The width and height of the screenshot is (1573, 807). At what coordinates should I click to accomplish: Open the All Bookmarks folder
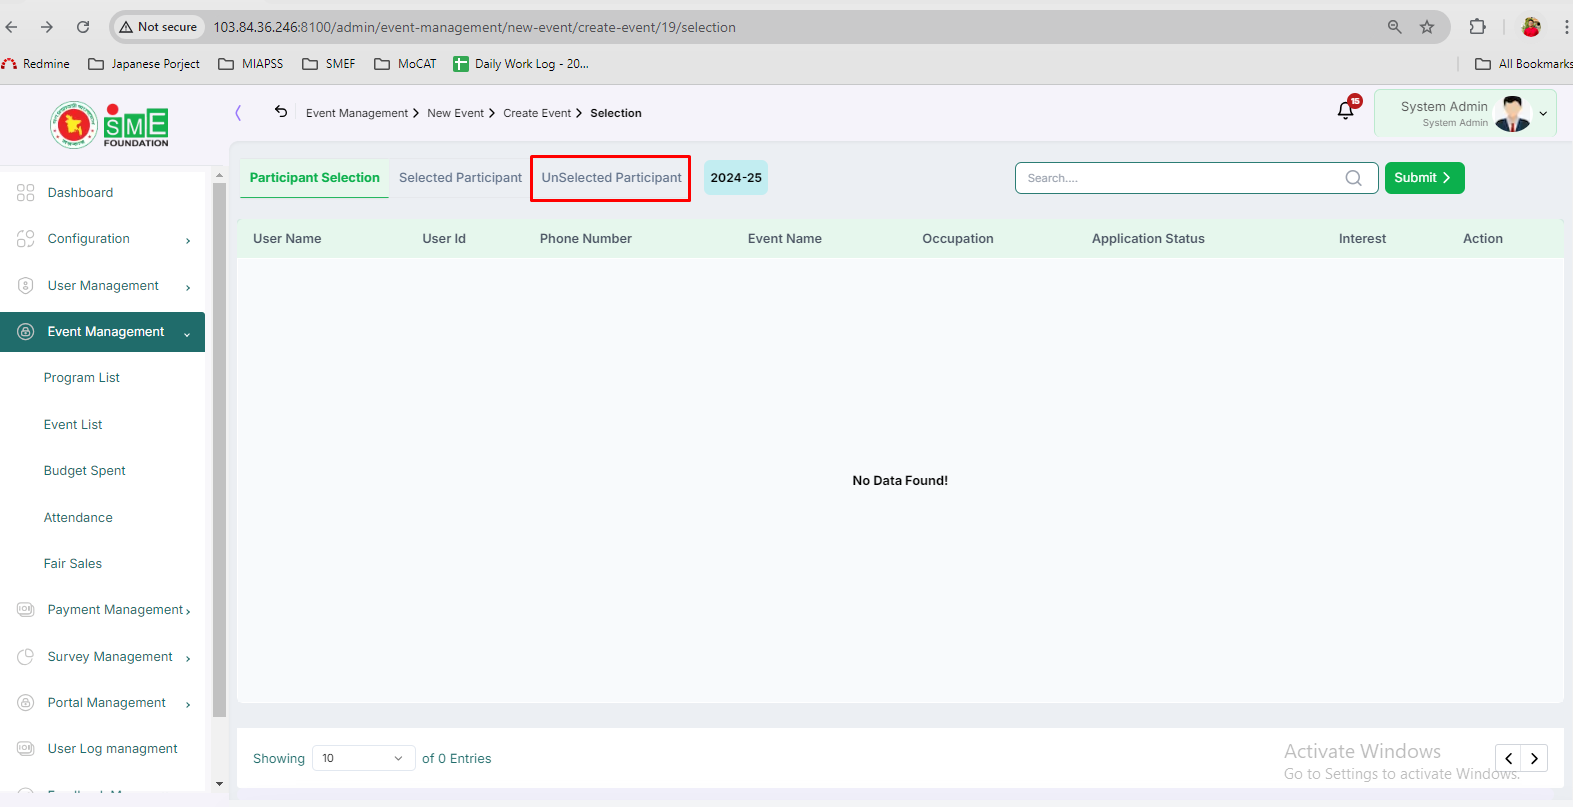coord(1524,64)
